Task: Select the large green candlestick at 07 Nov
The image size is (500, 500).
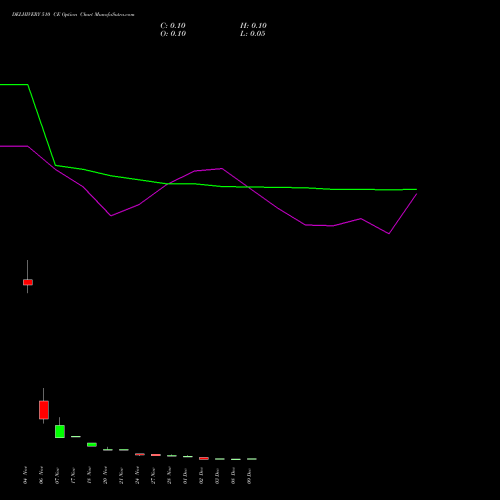Action: (60, 431)
